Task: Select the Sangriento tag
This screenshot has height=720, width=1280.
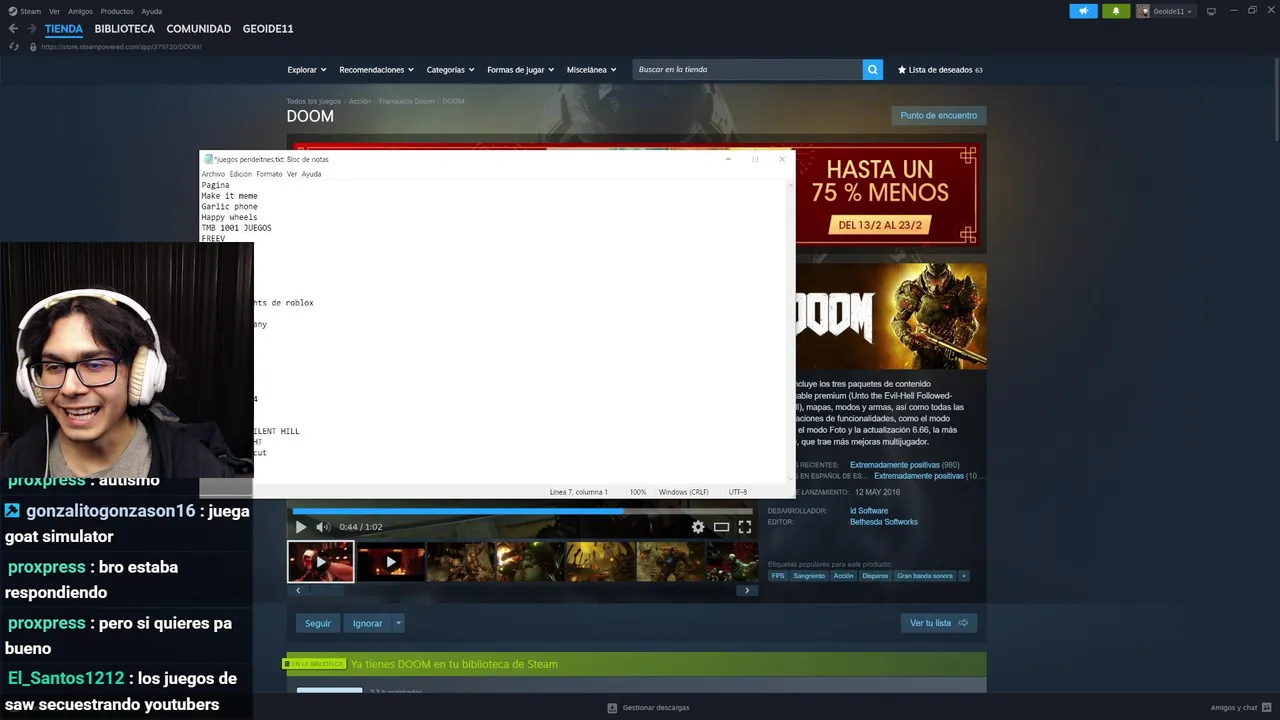Action: 809,576
